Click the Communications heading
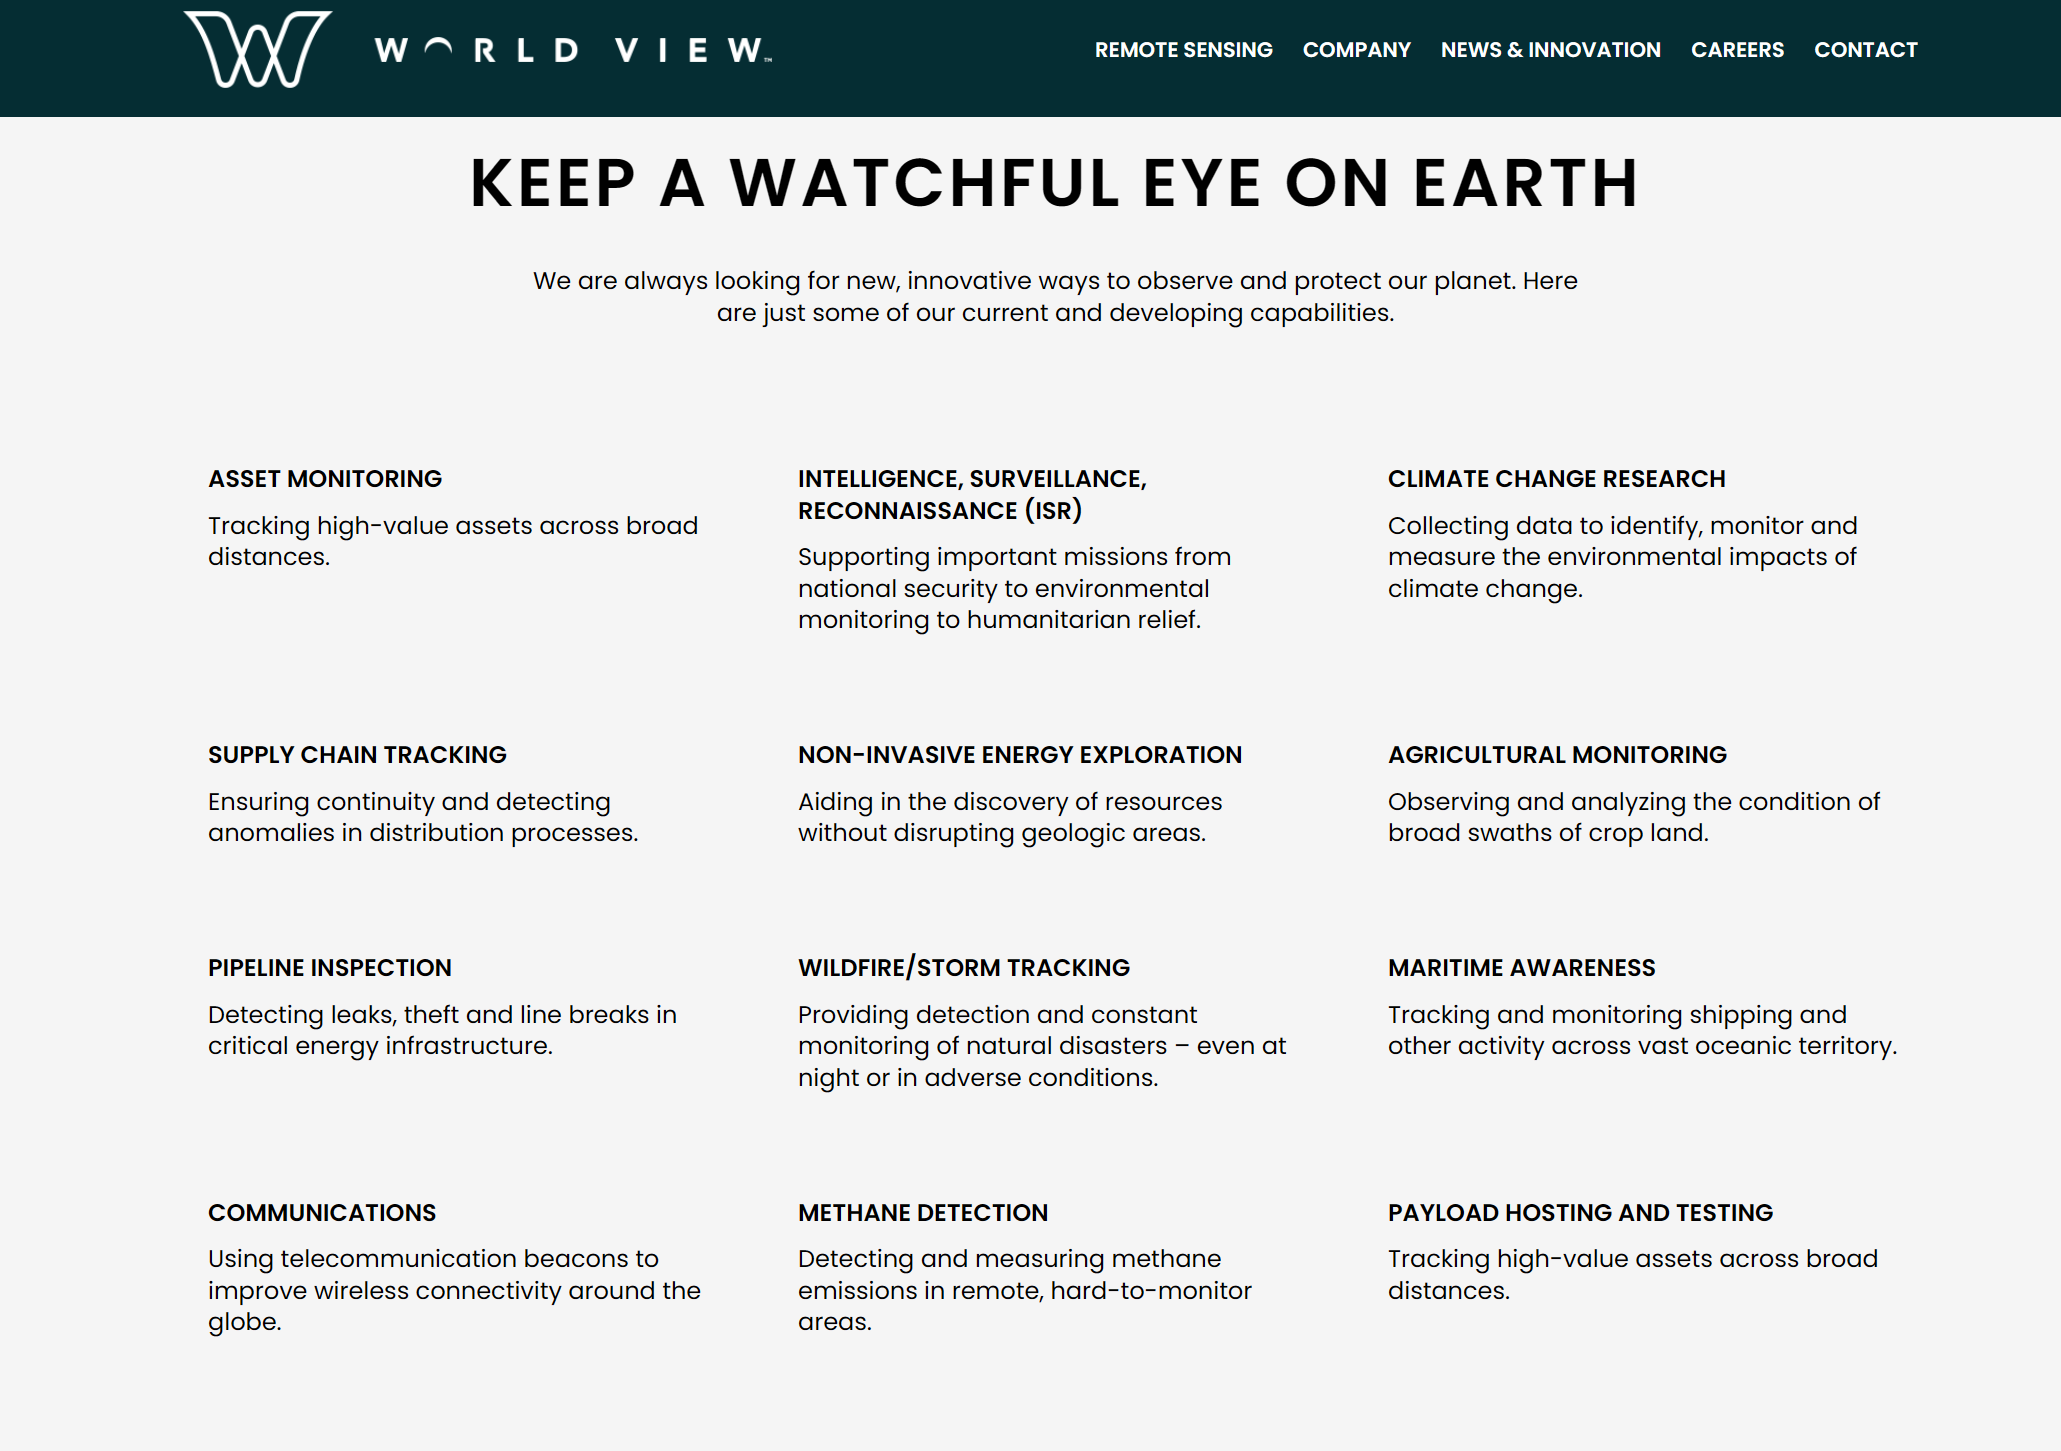 (322, 1213)
